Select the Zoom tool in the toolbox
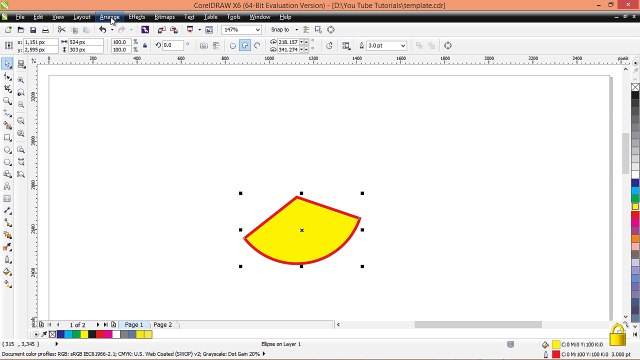This screenshot has height=360, width=640. [7, 101]
